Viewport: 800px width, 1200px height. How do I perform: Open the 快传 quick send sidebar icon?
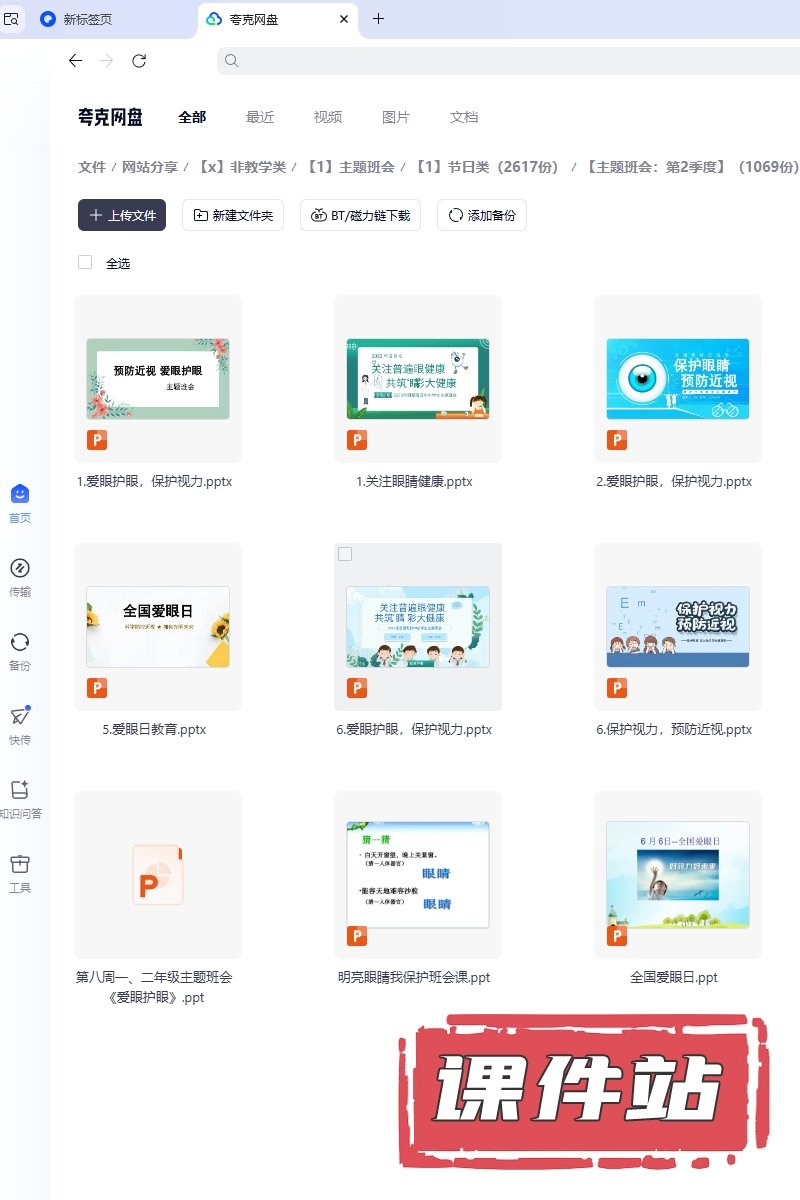coord(20,717)
